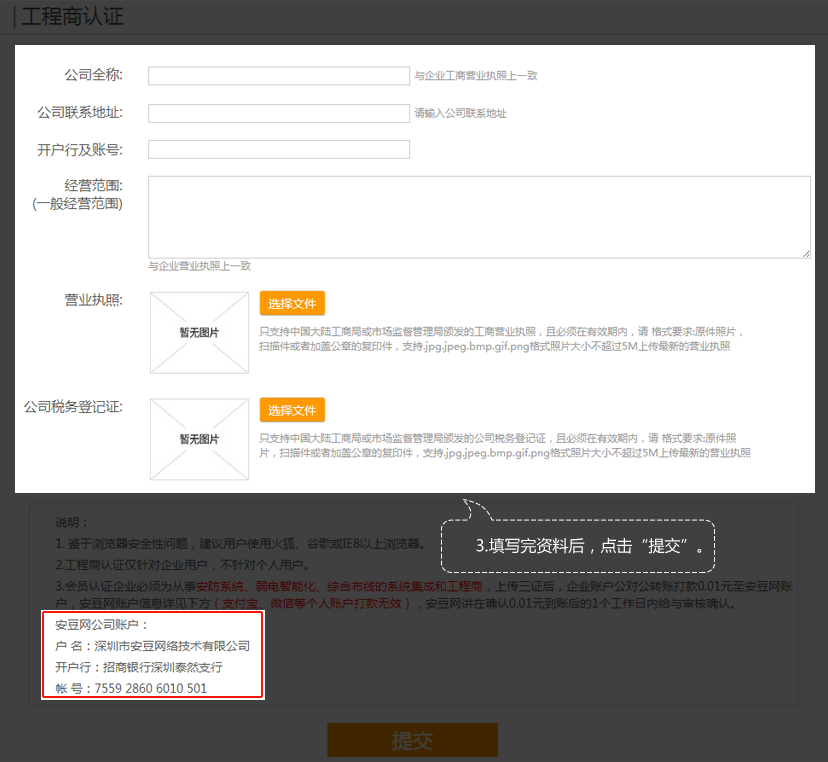Click the 开户行及账号 field label
Image resolution: width=828 pixels, height=762 pixels.
[x=79, y=150]
